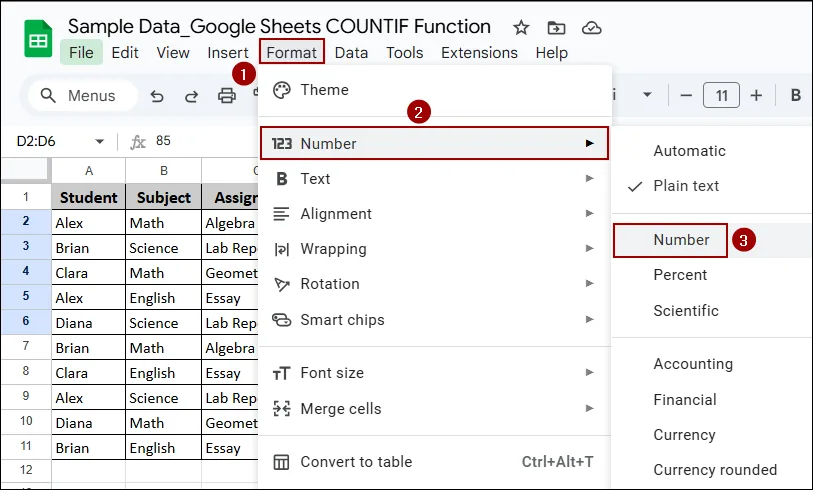Open the Edit menu
The width and height of the screenshot is (813, 490).
pyautogui.click(x=125, y=52)
